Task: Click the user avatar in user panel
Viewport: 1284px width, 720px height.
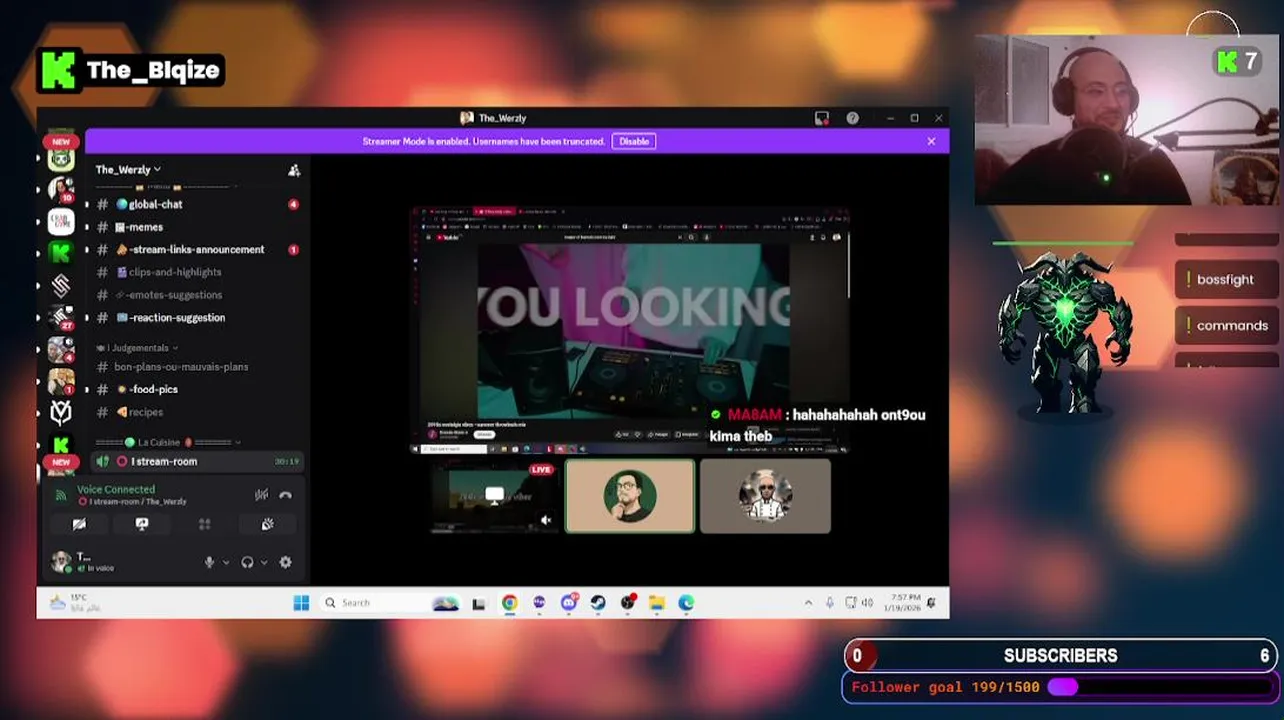Action: click(x=61, y=562)
